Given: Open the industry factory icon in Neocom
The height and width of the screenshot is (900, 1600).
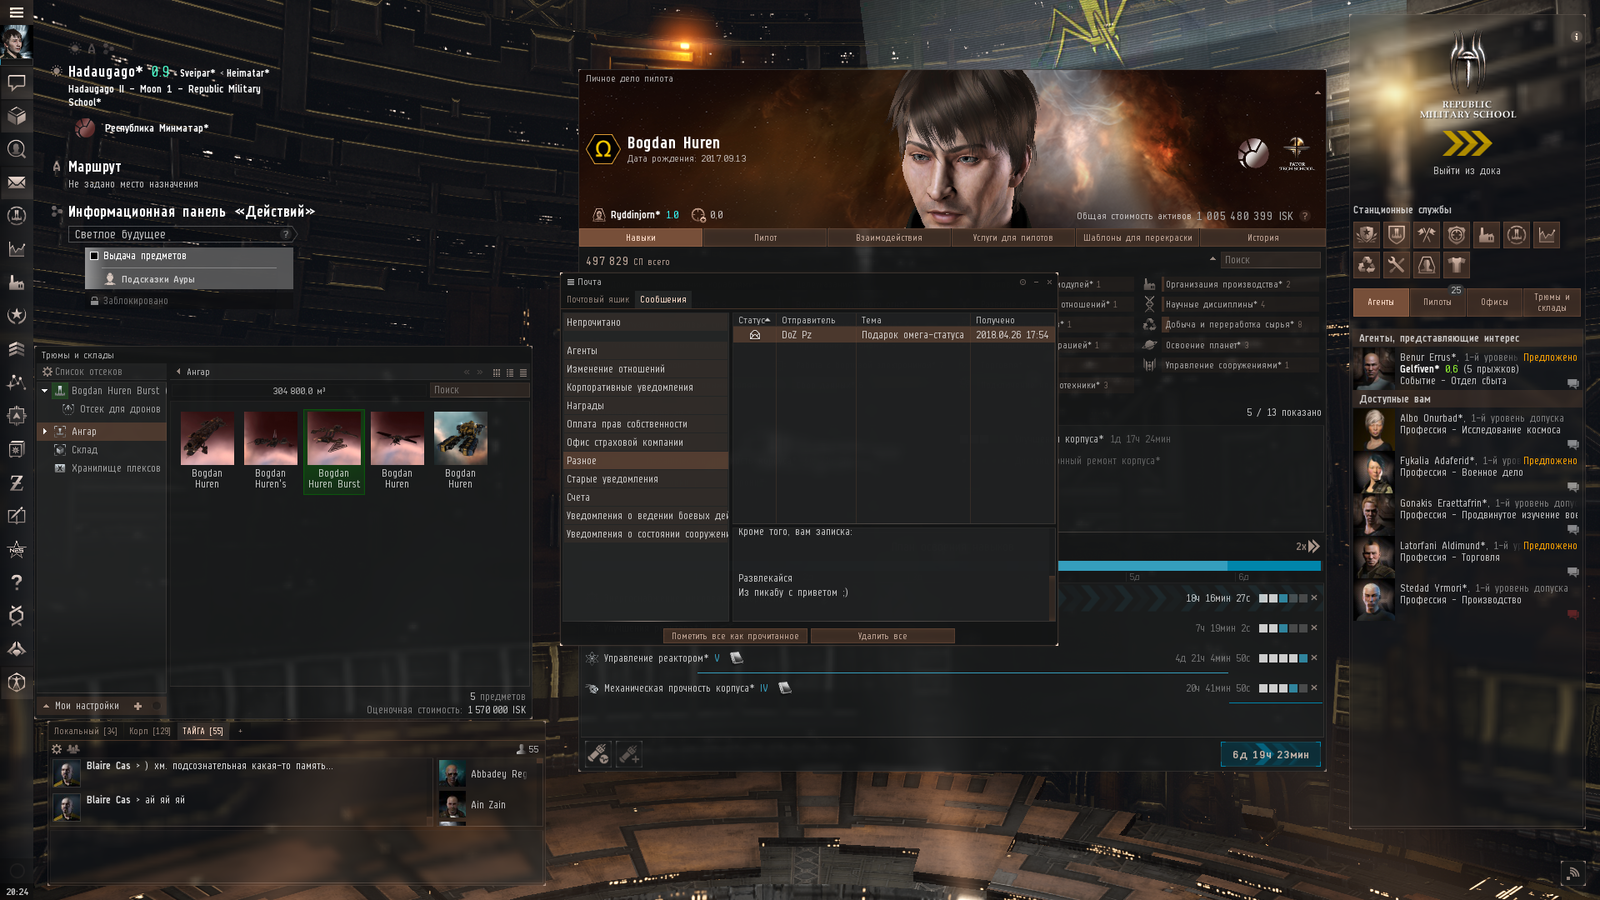Looking at the screenshot, I should tap(16, 283).
